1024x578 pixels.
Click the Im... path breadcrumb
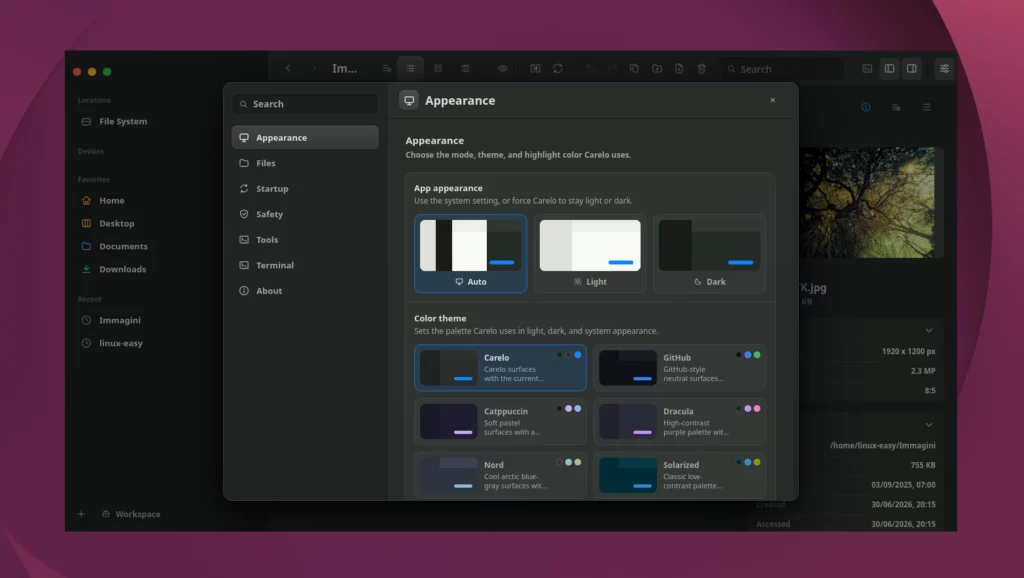pyautogui.click(x=344, y=69)
